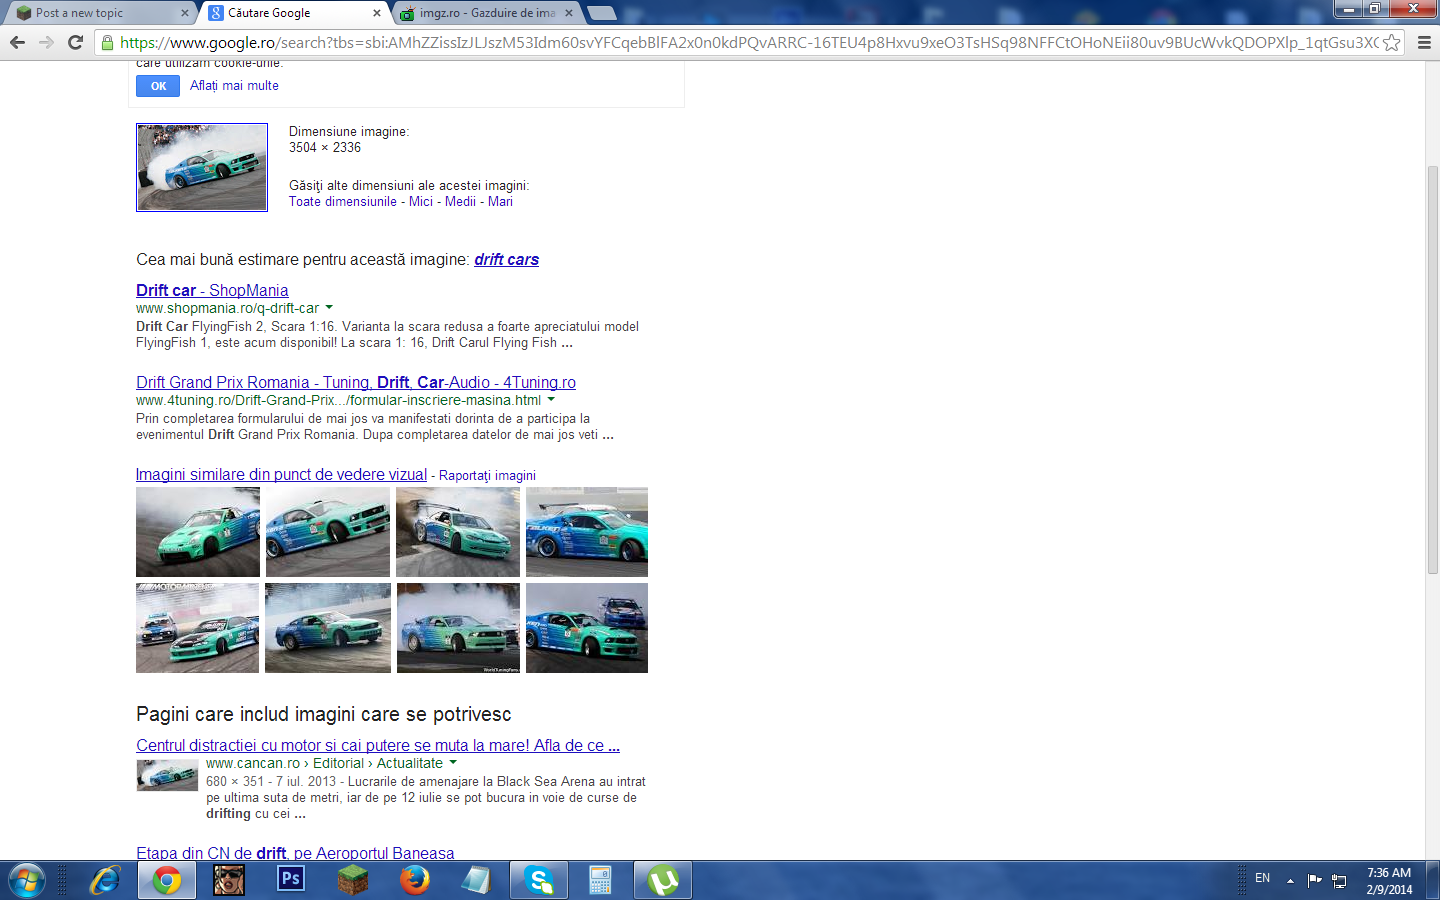
Task: Reload the current page
Action: pos(75,42)
